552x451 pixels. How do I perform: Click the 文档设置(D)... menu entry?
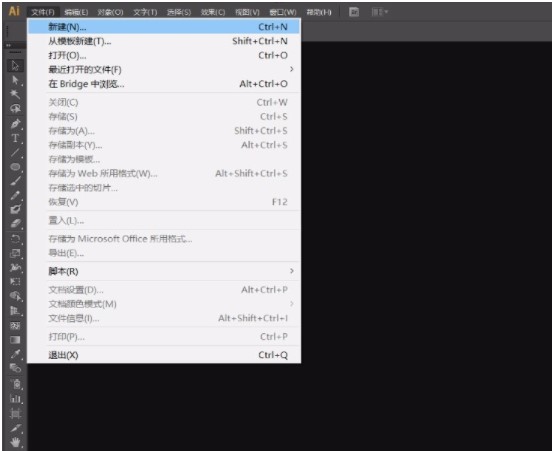click(x=164, y=290)
